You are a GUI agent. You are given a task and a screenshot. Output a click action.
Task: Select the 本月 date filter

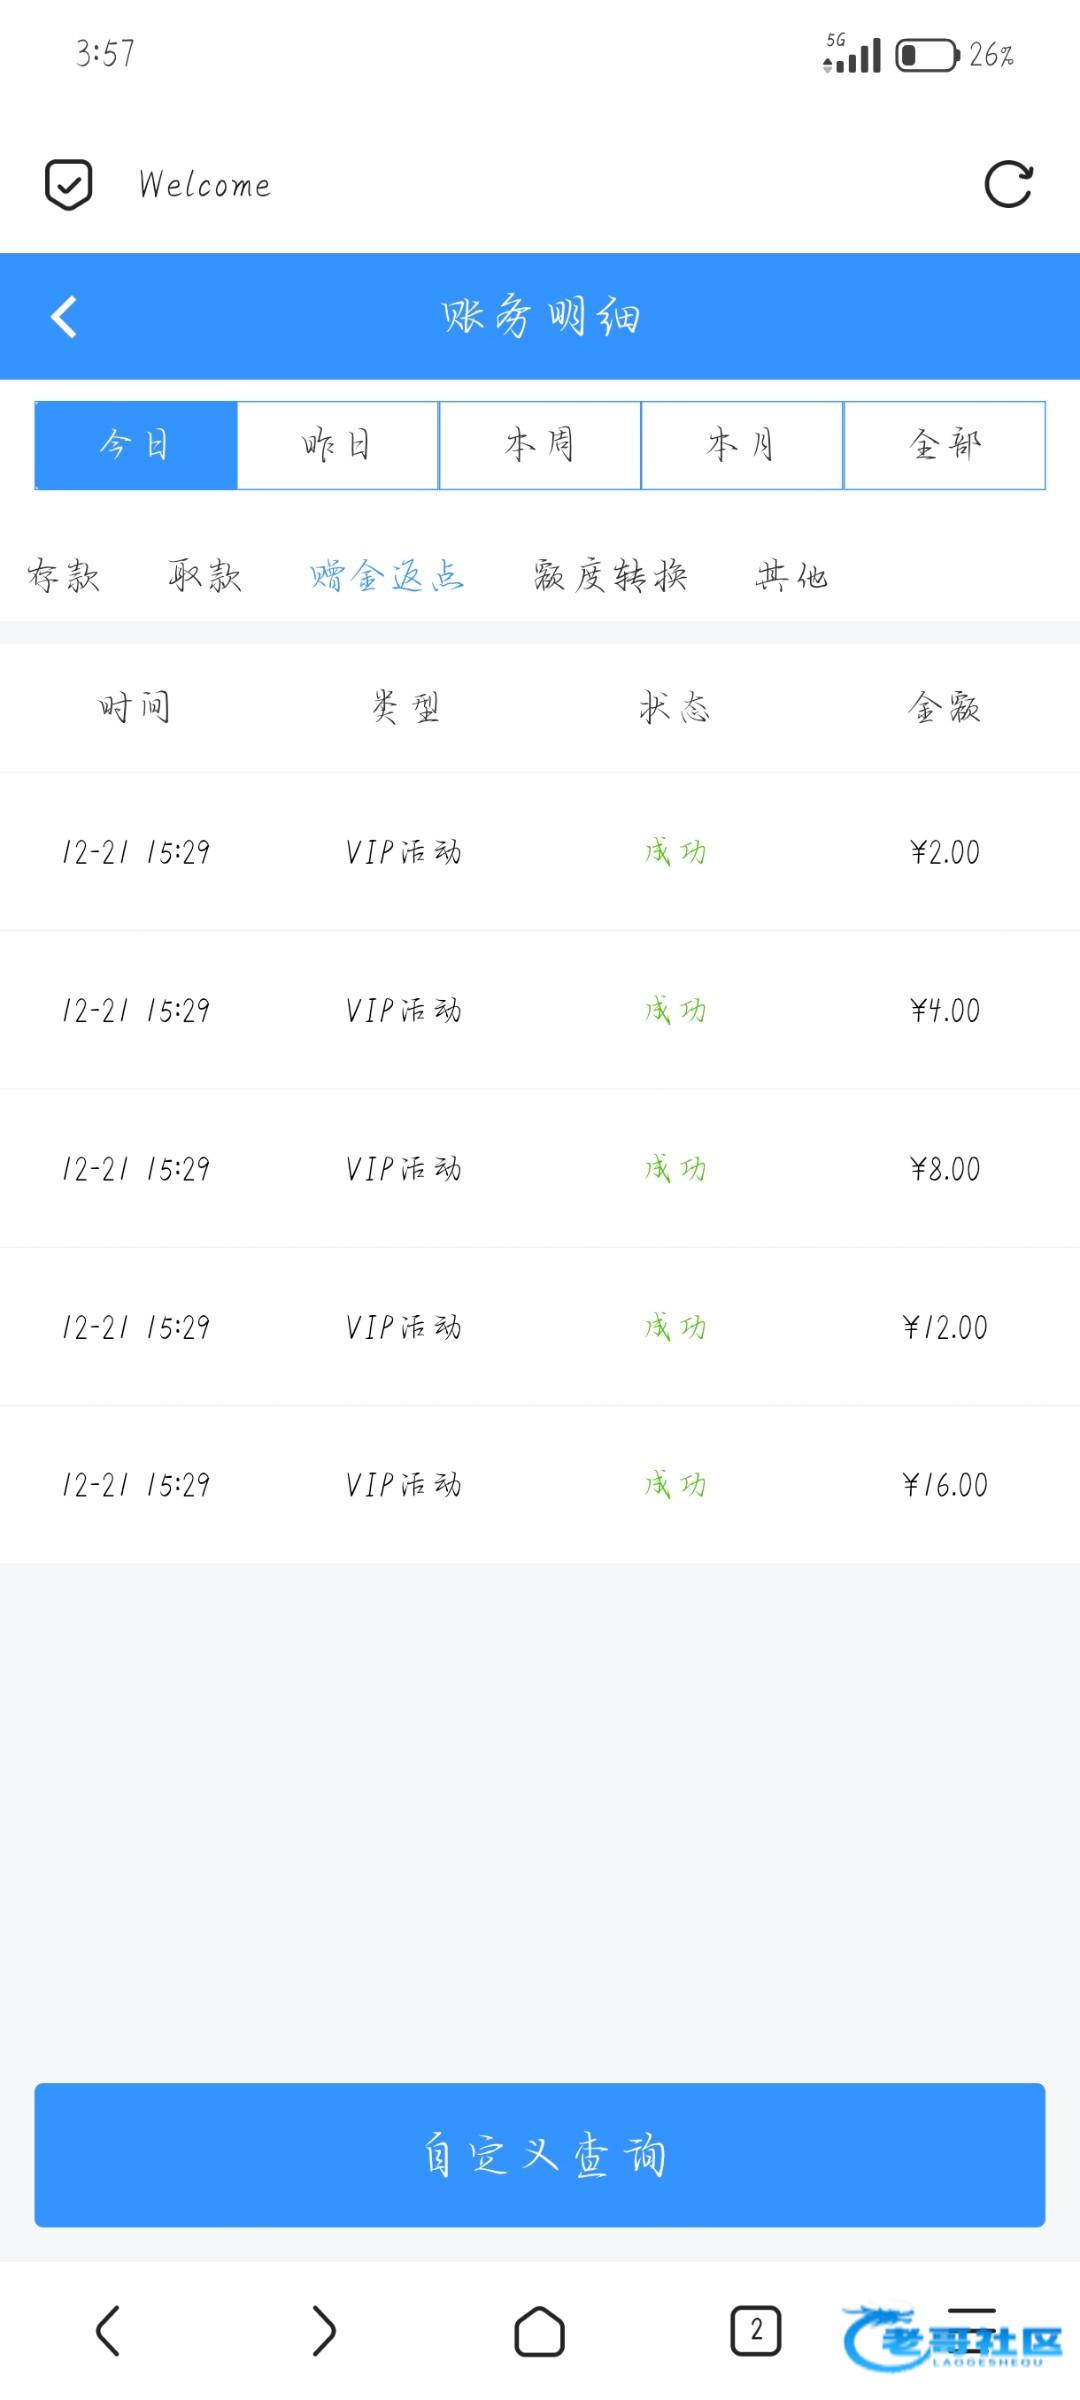click(742, 445)
